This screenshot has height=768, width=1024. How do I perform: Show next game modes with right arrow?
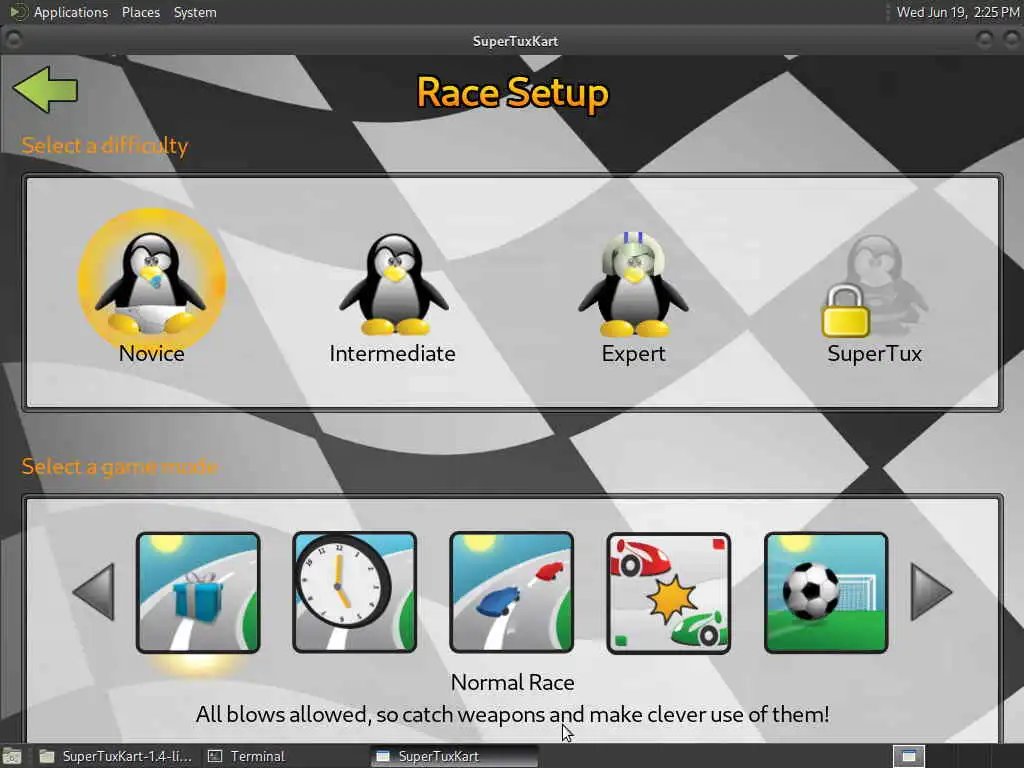(x=931, y=592)
